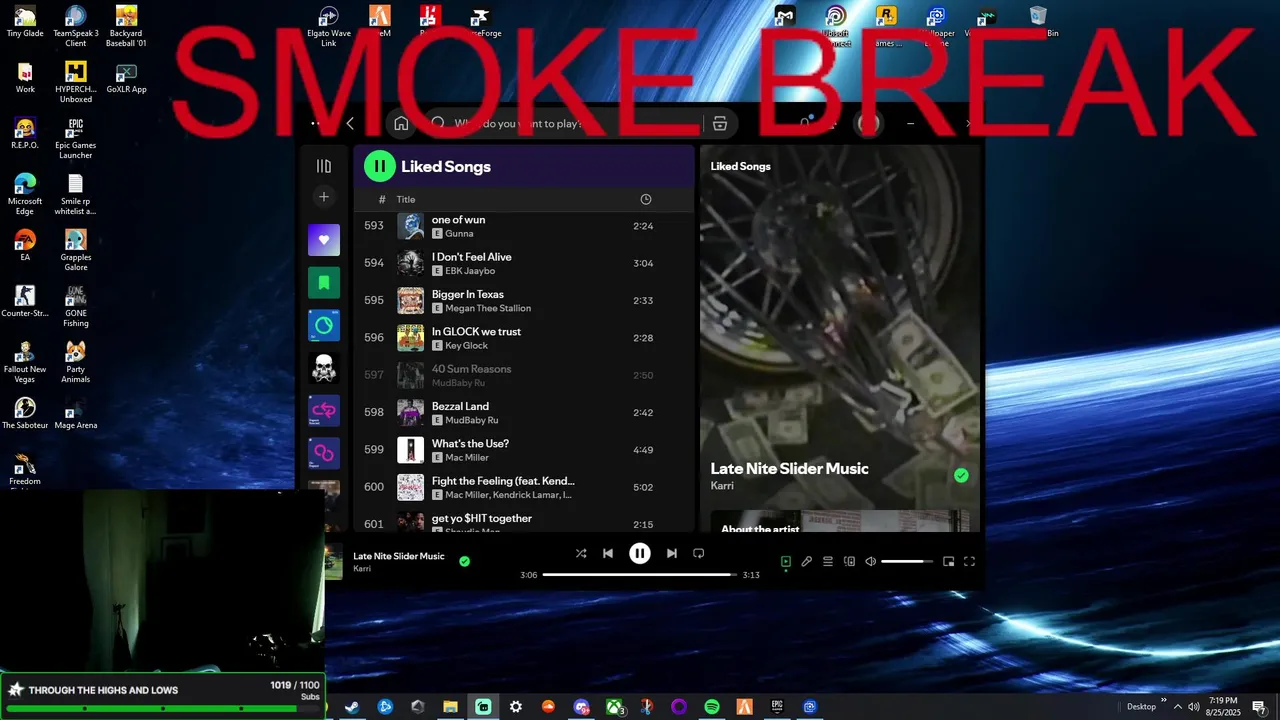Adjust the Spotify volume slider
This screenshot has height=720, width=1280.
[907, 562]
